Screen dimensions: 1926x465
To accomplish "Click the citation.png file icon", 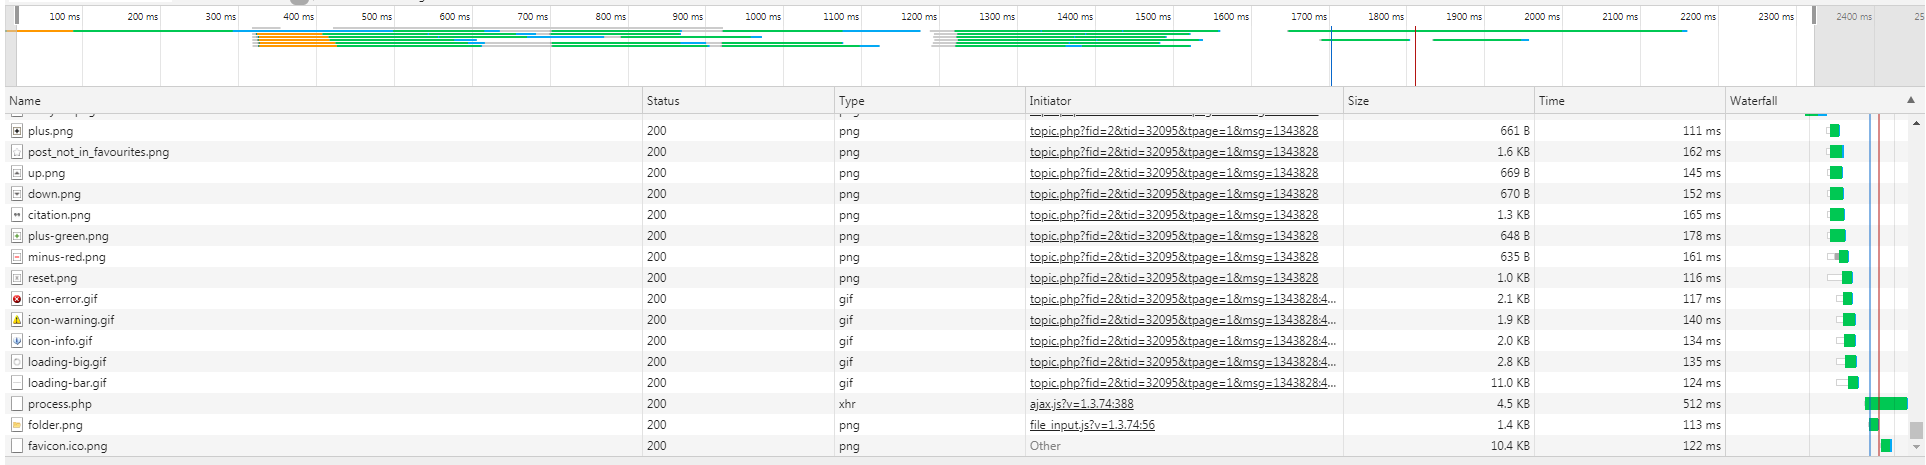I will [17, 215].
